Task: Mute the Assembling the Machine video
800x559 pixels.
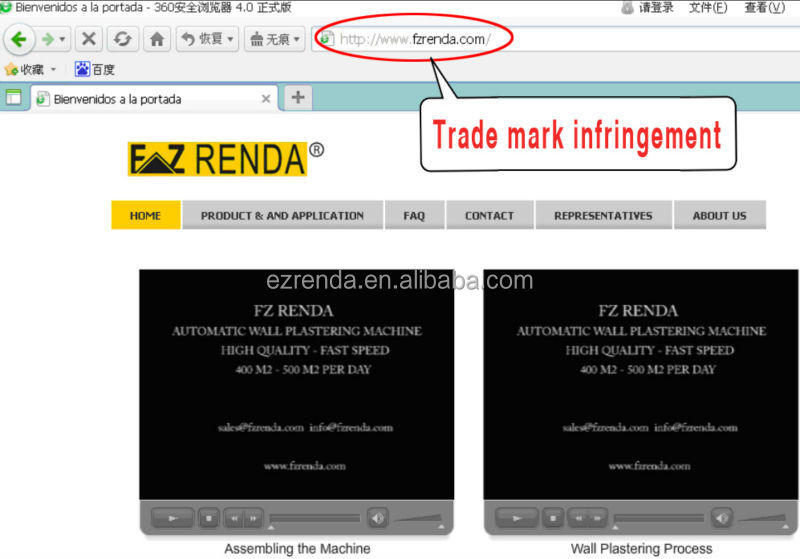Action: 378,518
